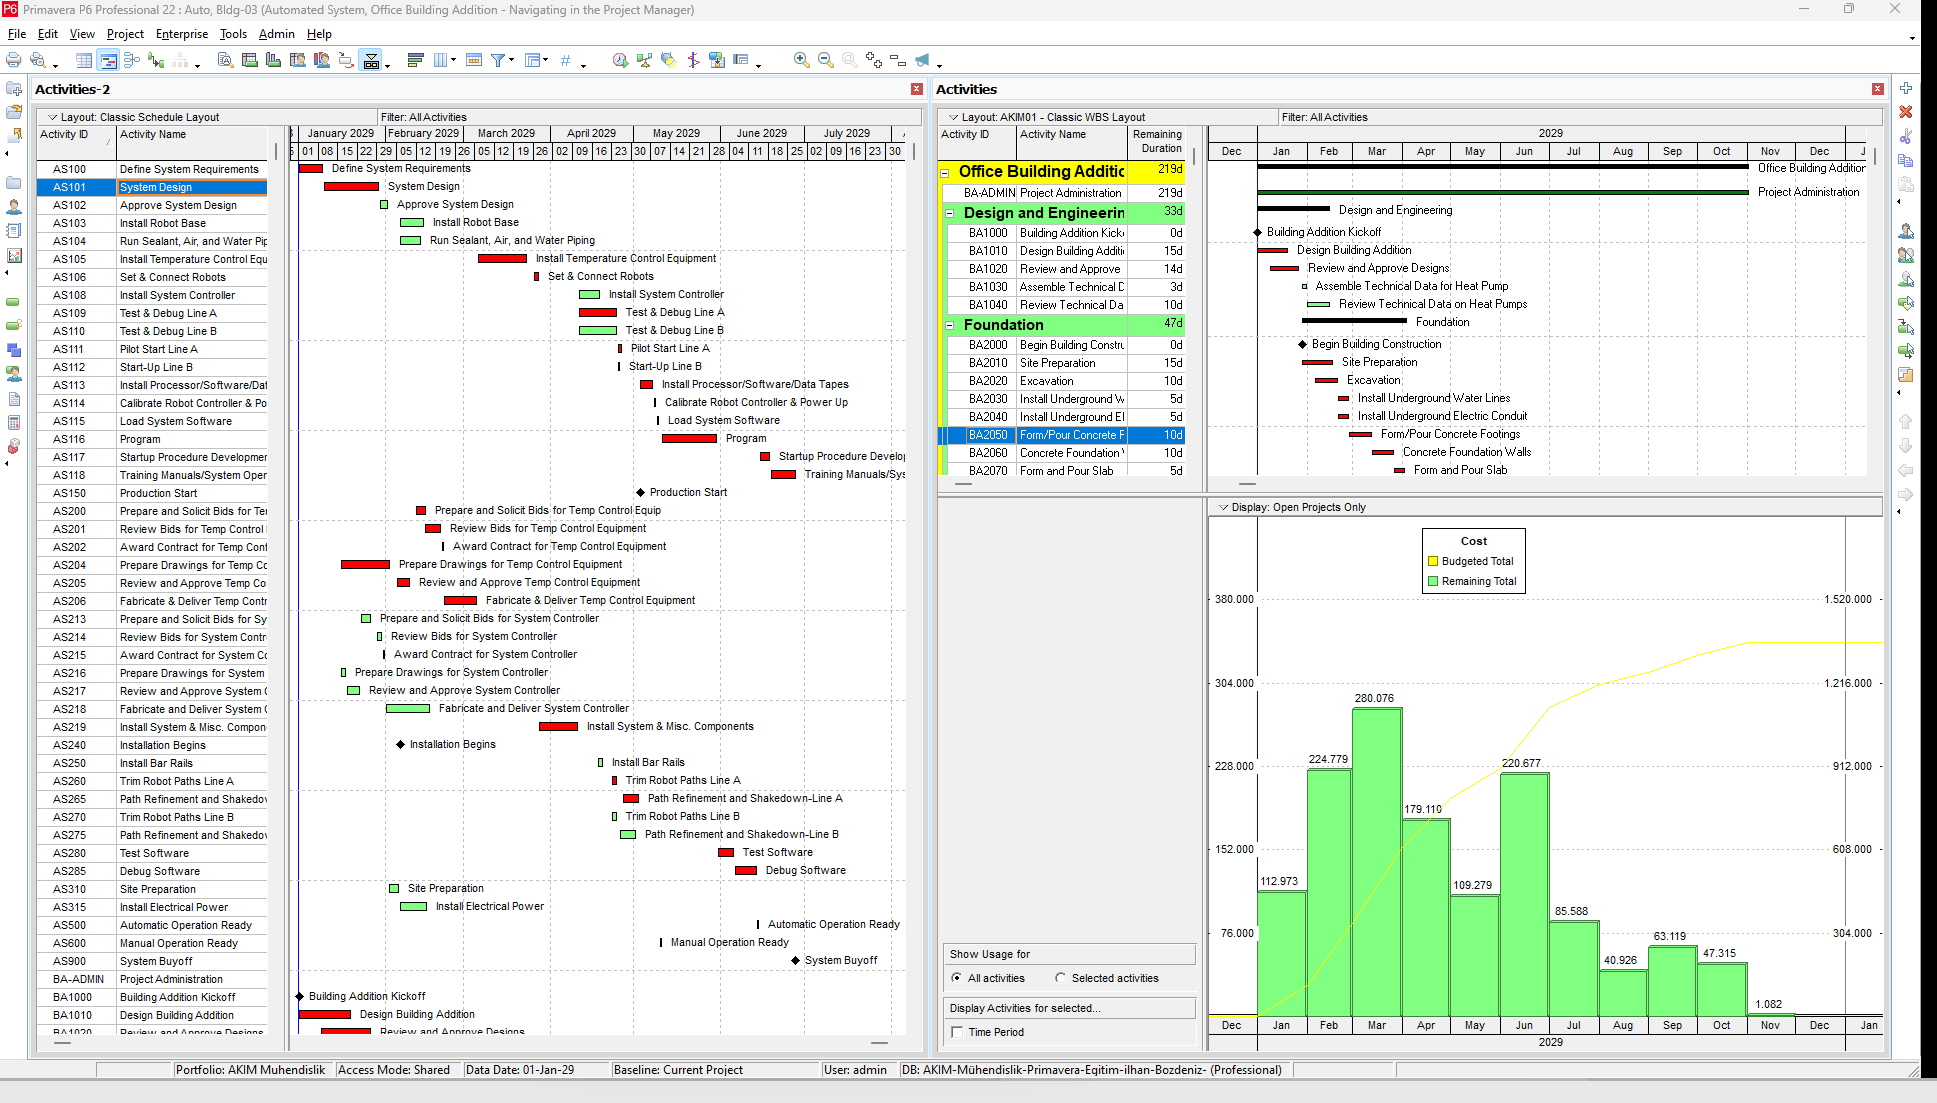Select the 'All activities' radio button
Image resolution: width=1937 pixels, height=1103 pixels.
pyautogui.click(x=957, y=978)
